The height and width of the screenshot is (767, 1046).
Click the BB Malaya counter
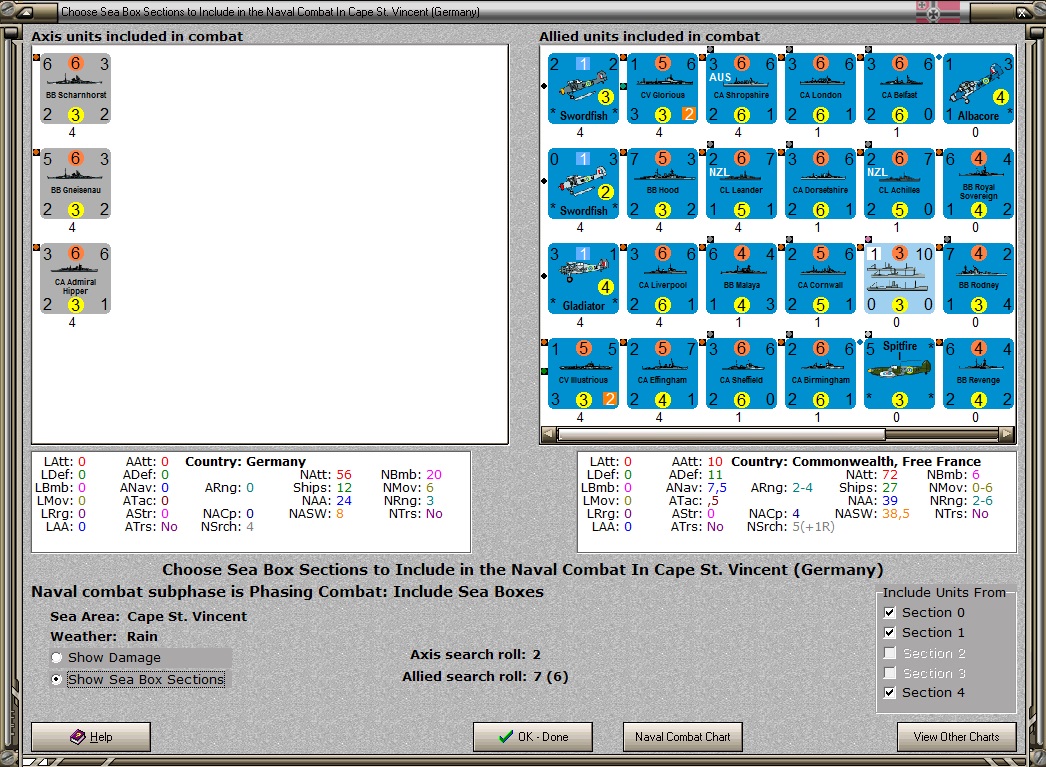coord(741,279)
